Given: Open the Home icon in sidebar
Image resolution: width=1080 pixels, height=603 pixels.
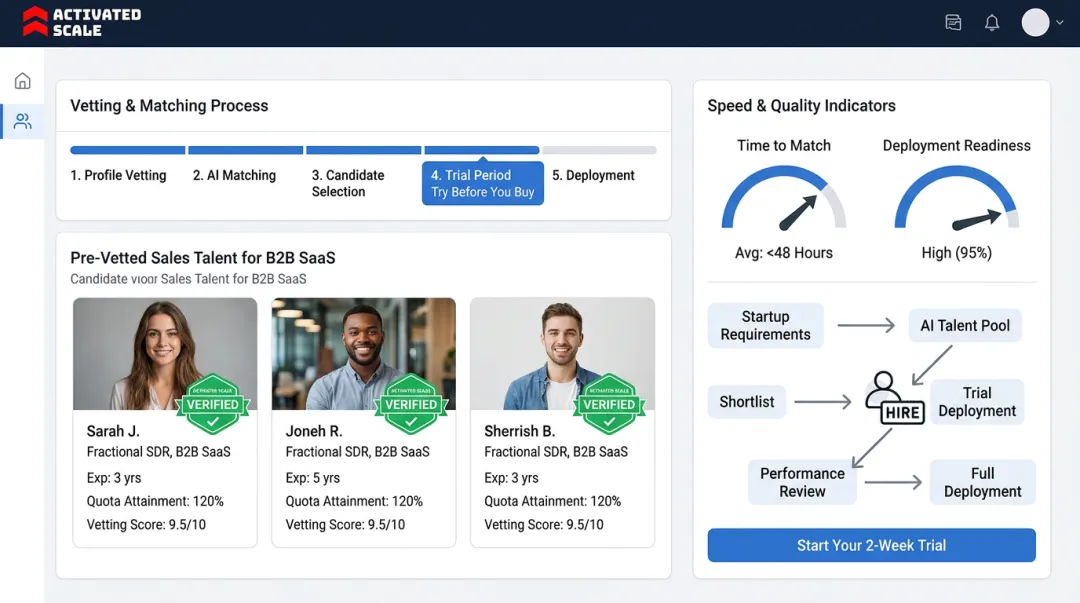Looking at the screenshot, I should point(23,81).
